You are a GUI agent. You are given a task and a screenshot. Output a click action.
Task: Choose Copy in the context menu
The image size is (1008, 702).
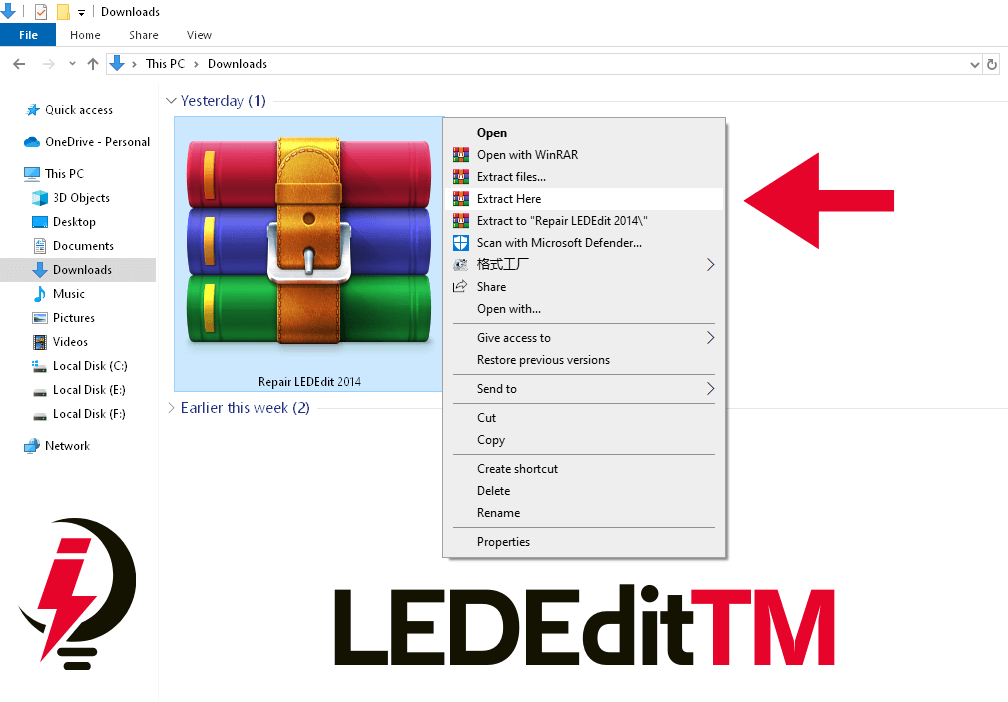coord(584,440)
